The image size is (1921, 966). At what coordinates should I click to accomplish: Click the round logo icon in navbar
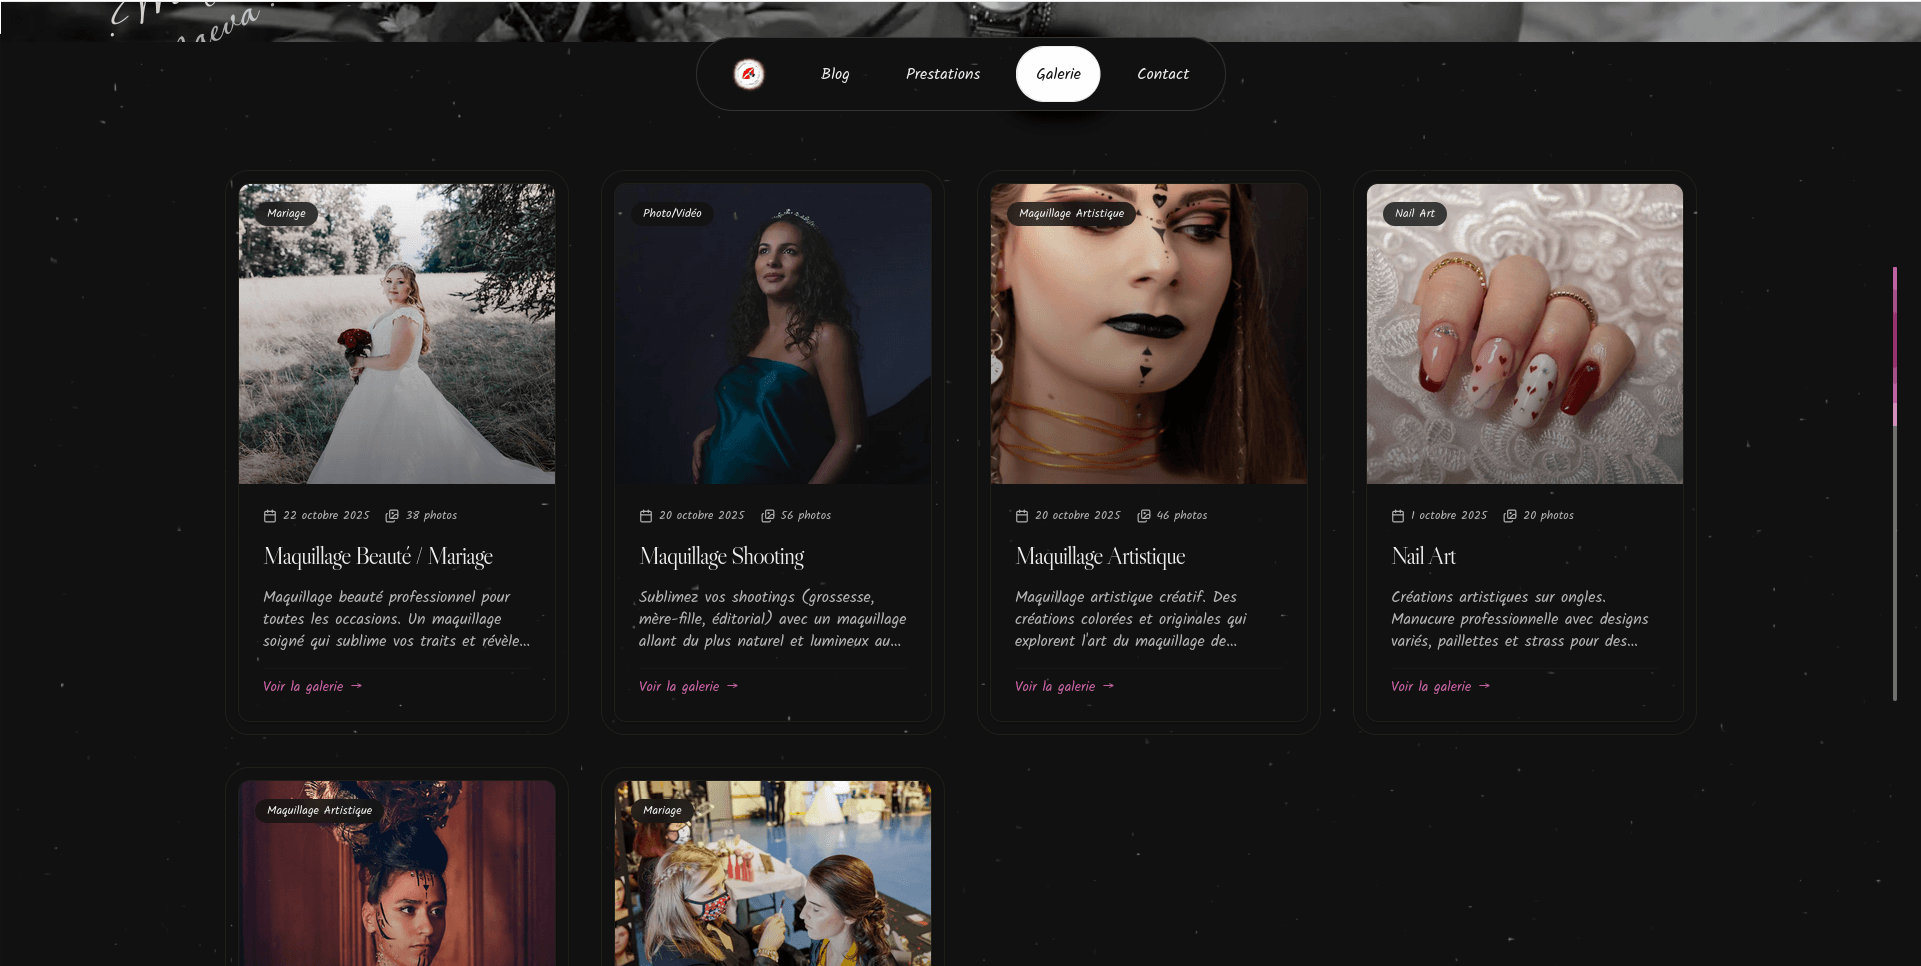pyautogui.click(x=749, y=74)
